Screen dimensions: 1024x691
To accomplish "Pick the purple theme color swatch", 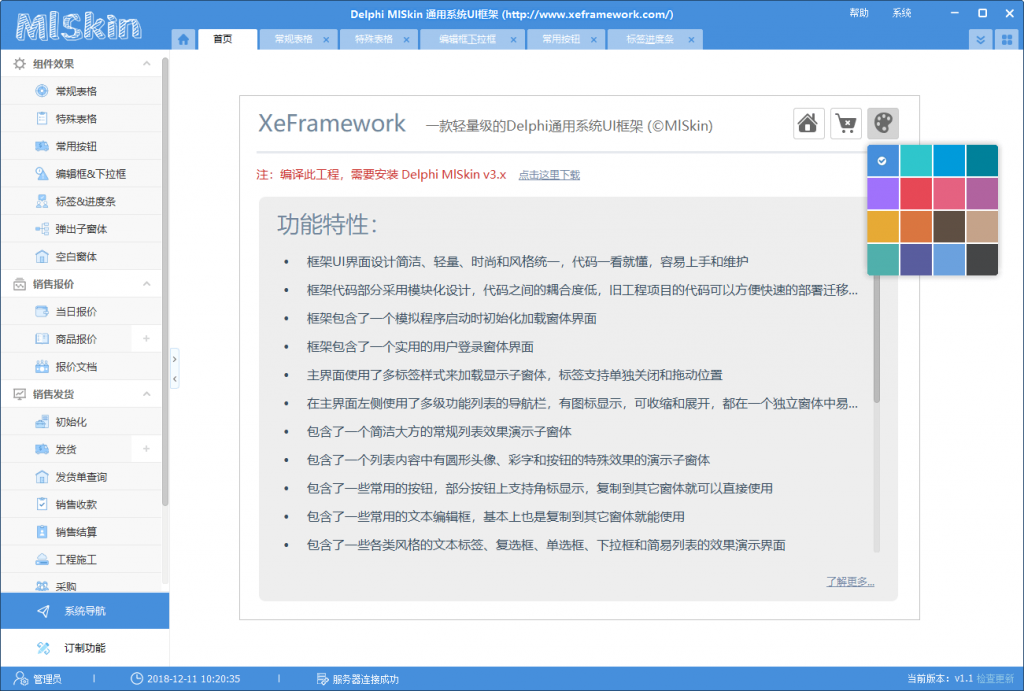I will [883, 193].
